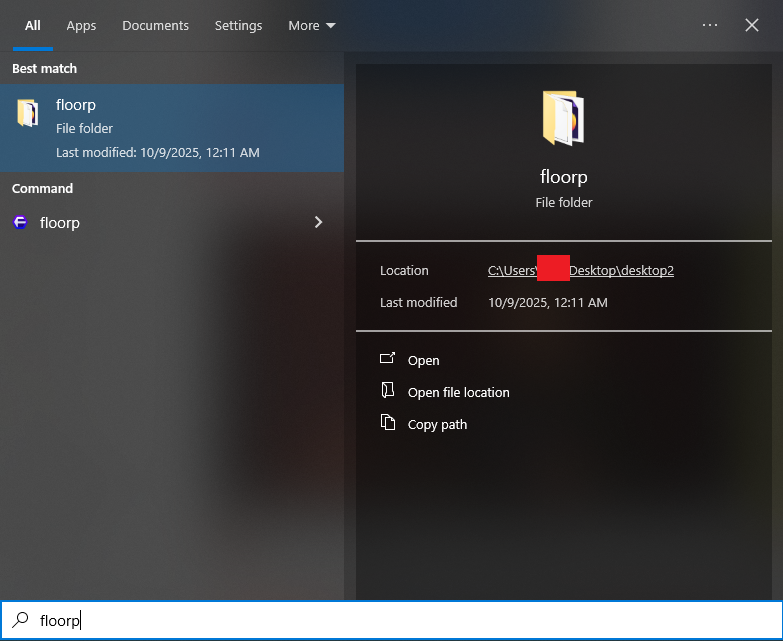Click the Open action icon

pos(388,358)
